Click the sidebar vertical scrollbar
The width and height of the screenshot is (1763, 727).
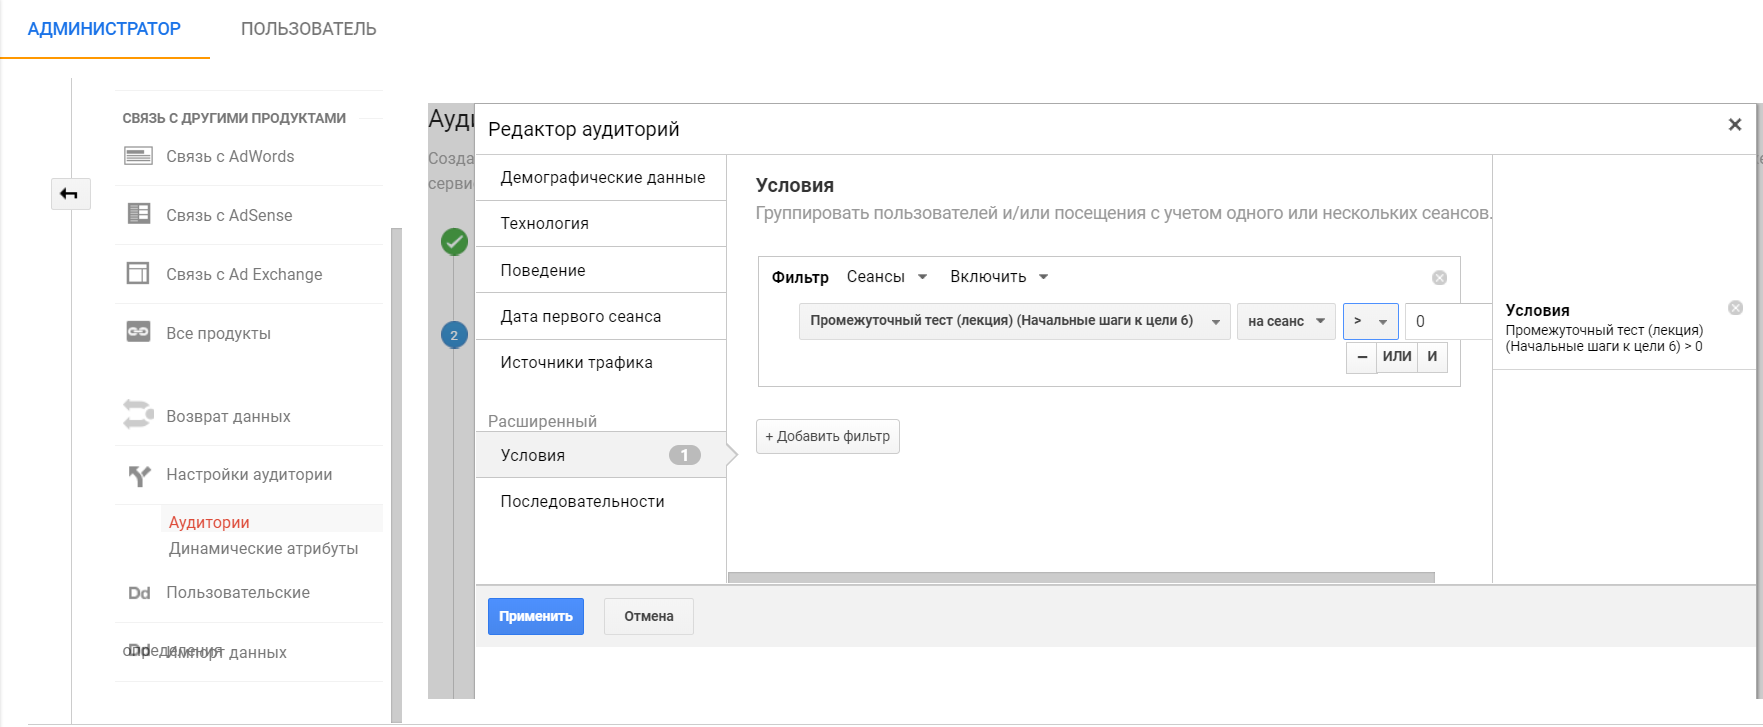[396, 475]
